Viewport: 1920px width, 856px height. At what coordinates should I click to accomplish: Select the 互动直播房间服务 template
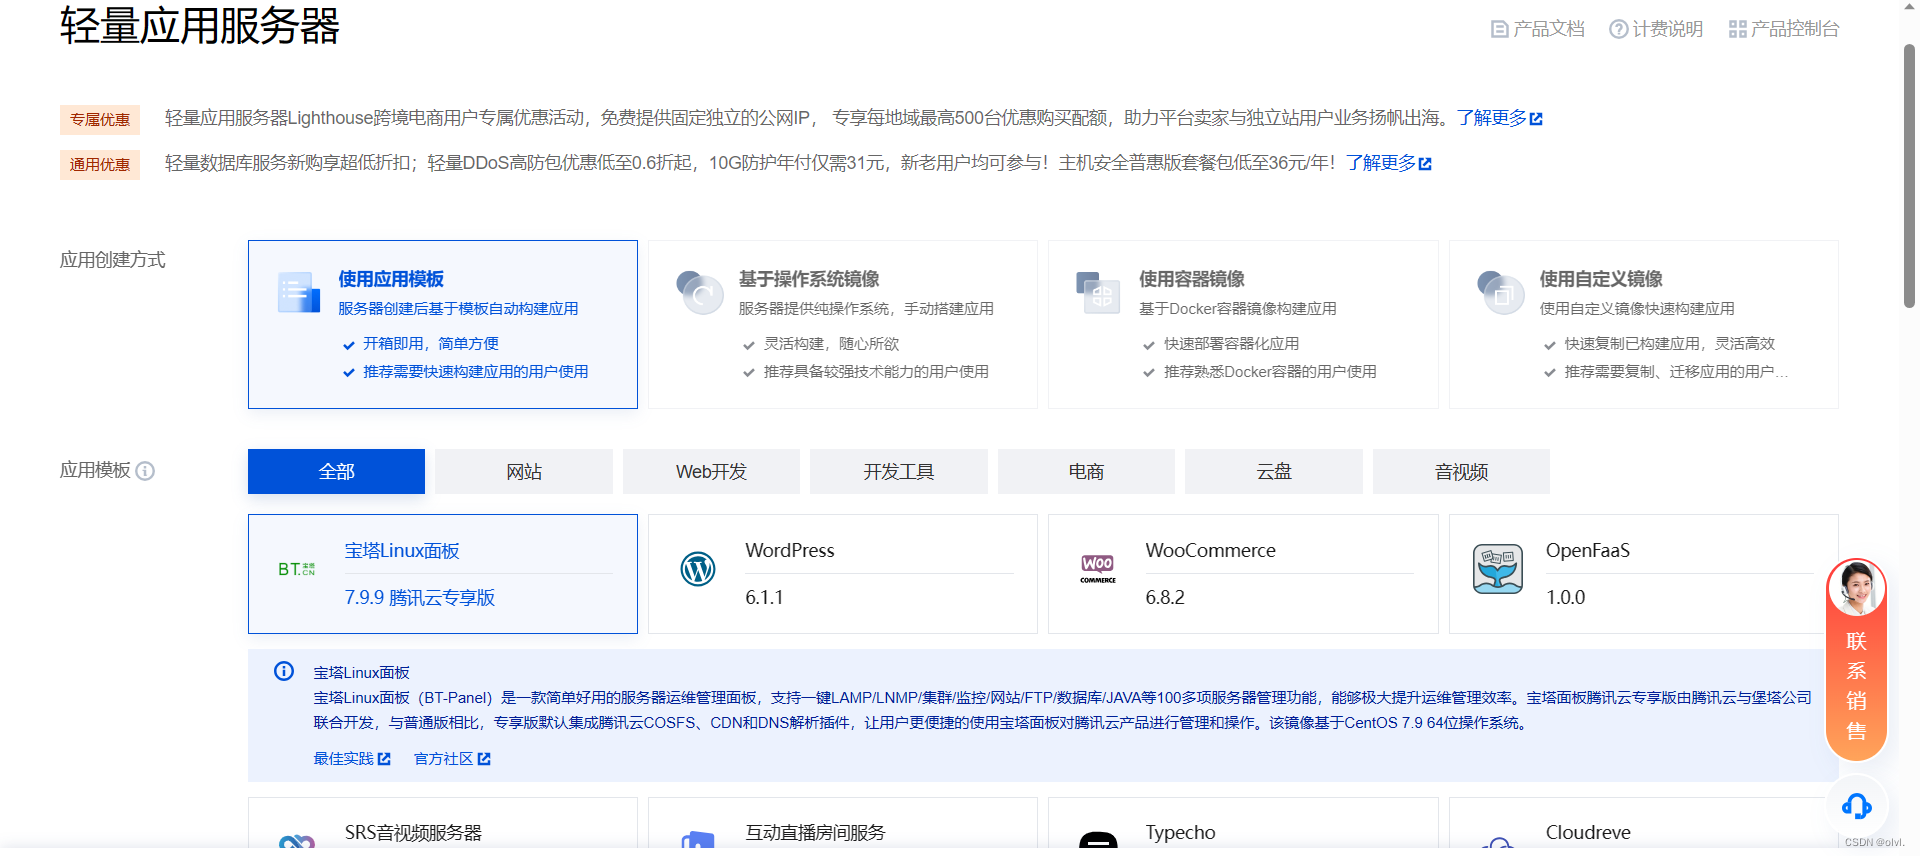[x=843, y=823]
